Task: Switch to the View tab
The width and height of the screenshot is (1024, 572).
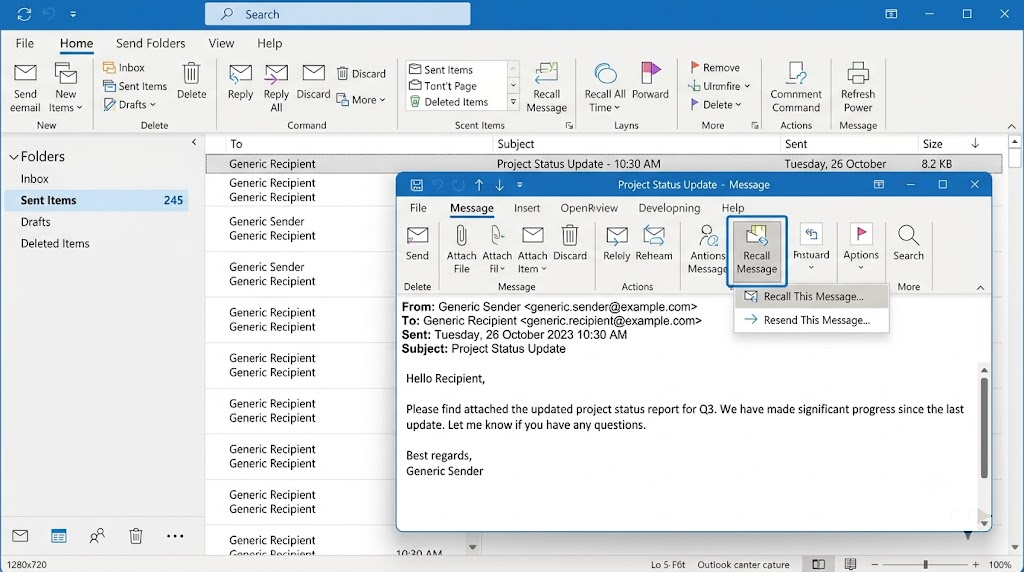Action: tap(221, 43)
